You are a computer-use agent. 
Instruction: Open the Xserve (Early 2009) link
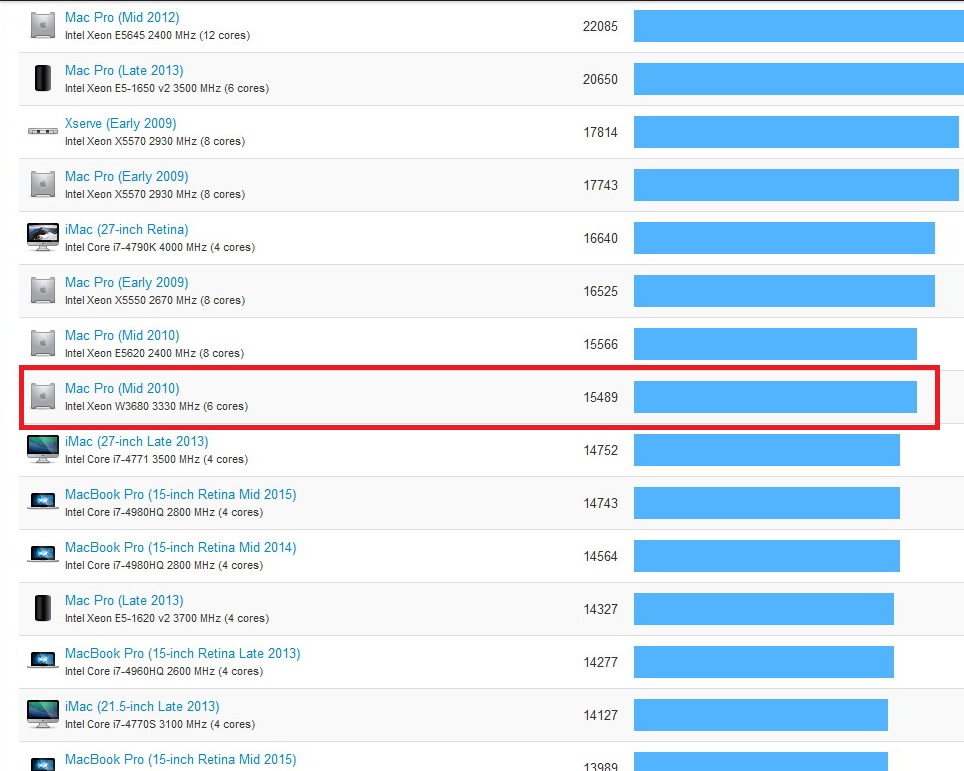pos(120,124)
